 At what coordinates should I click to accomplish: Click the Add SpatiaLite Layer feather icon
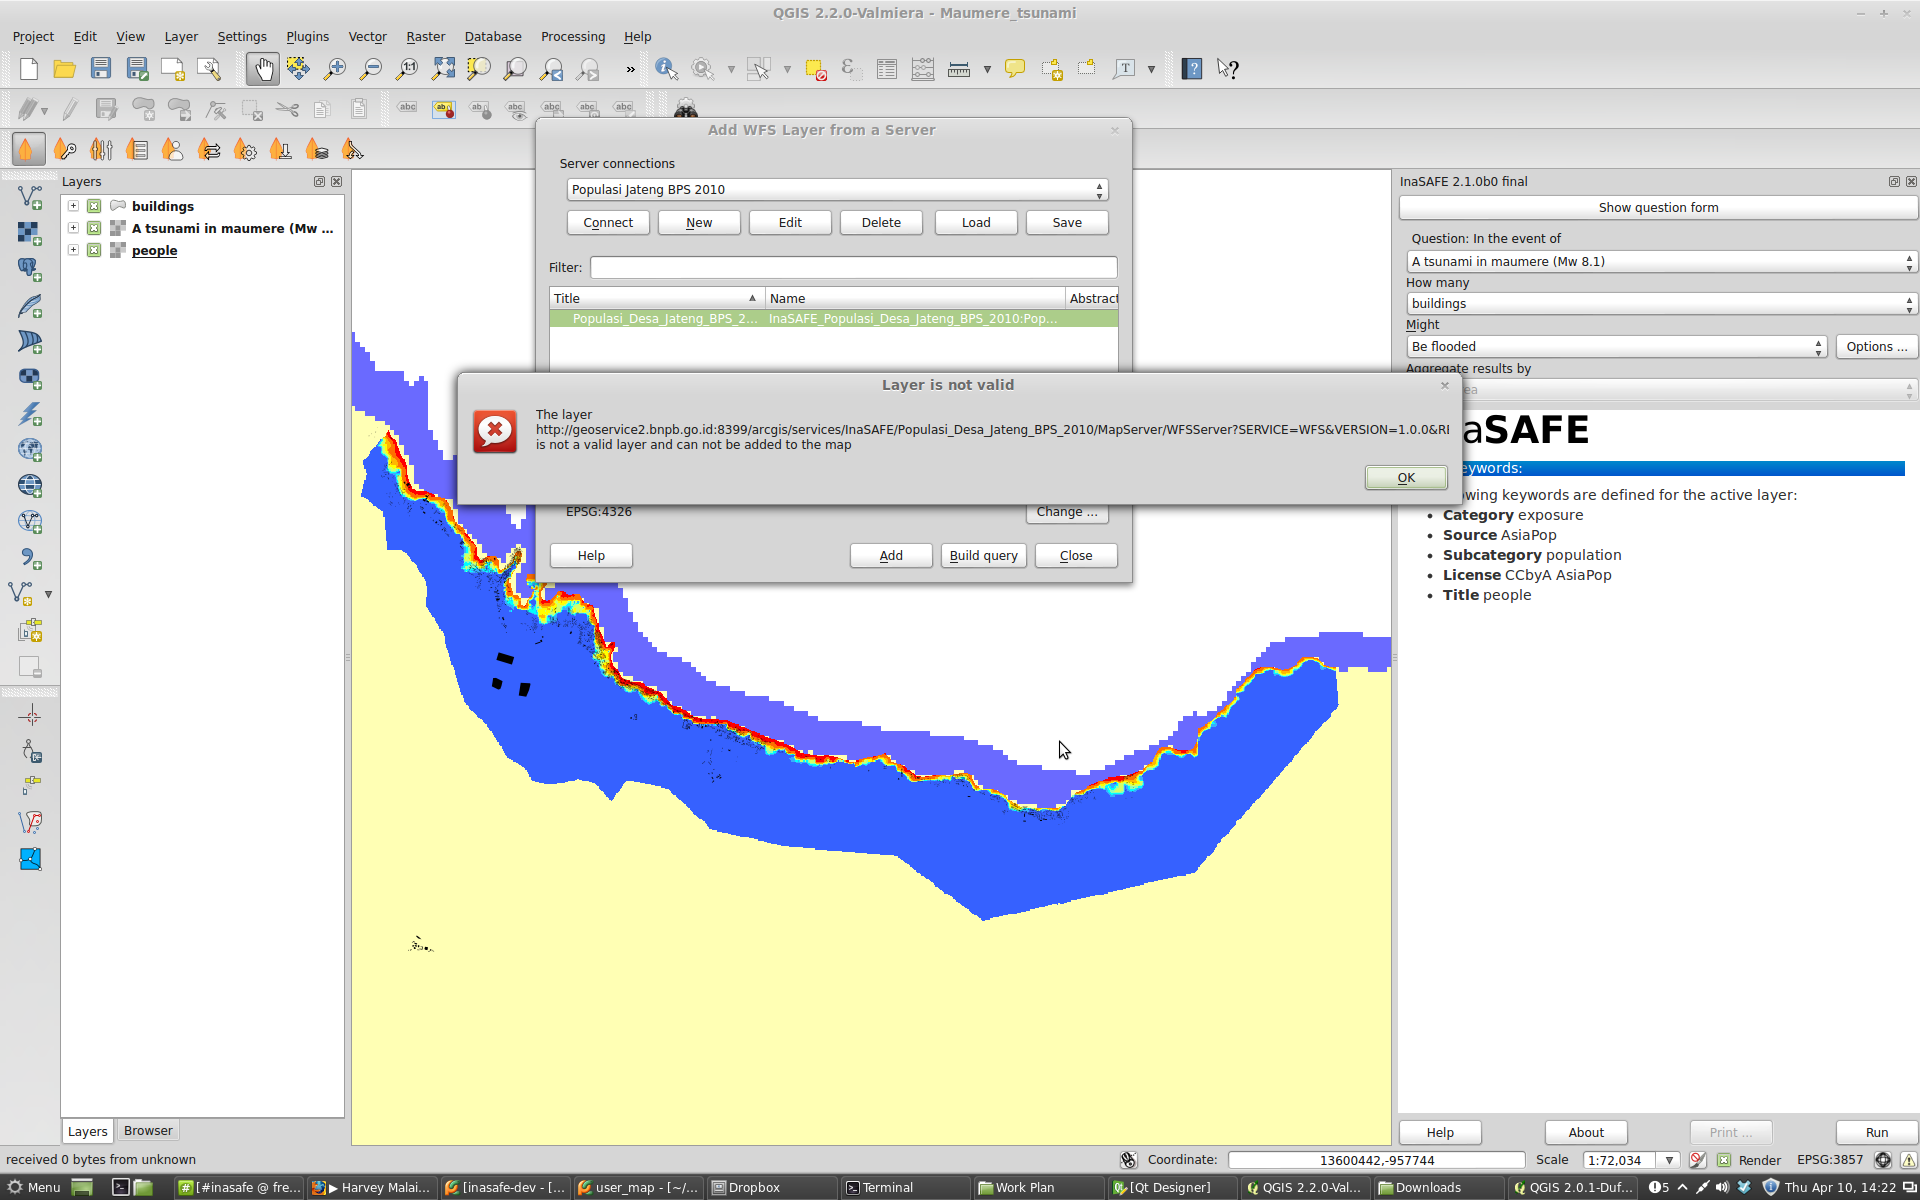coord(30,306)
